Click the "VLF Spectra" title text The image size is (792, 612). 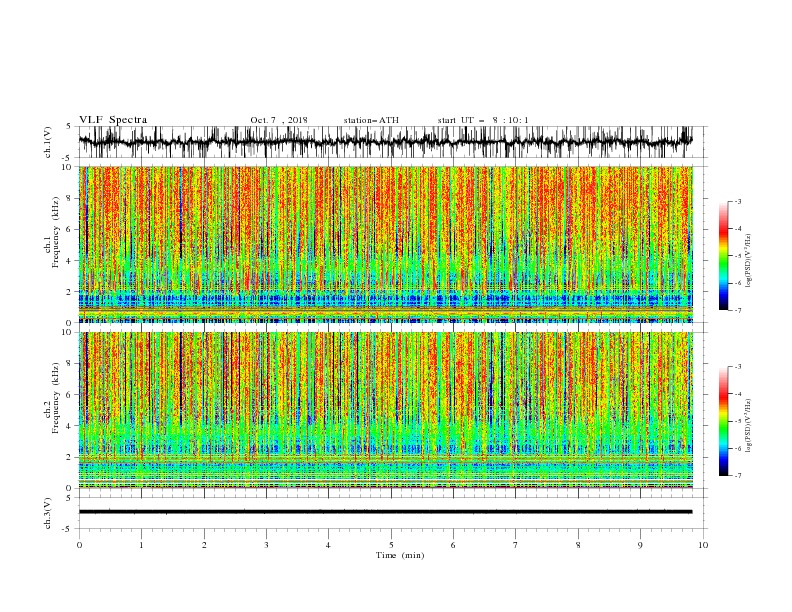[x=113, y=120]
